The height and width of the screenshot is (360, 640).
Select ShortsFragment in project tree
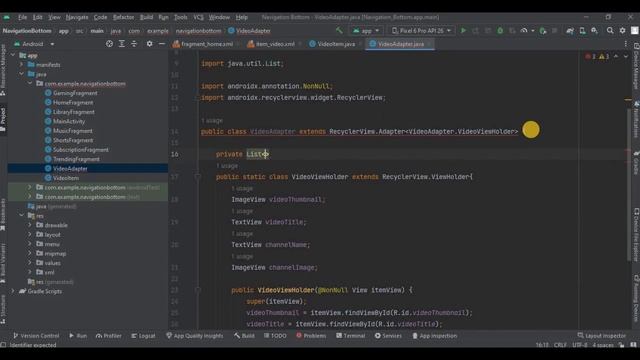(x=73, y=140)
